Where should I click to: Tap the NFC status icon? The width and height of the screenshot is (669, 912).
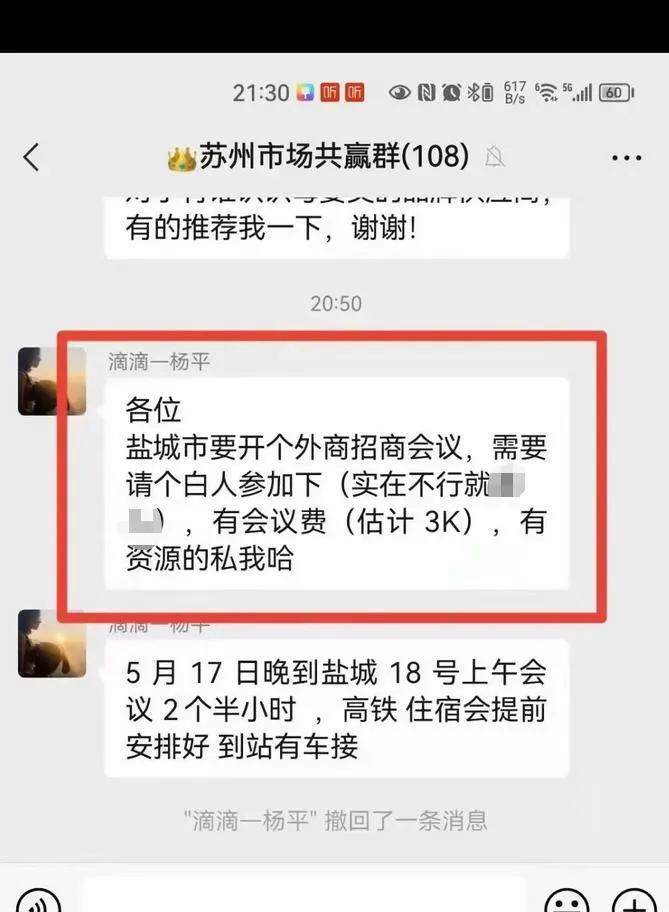tap(426, 92)
